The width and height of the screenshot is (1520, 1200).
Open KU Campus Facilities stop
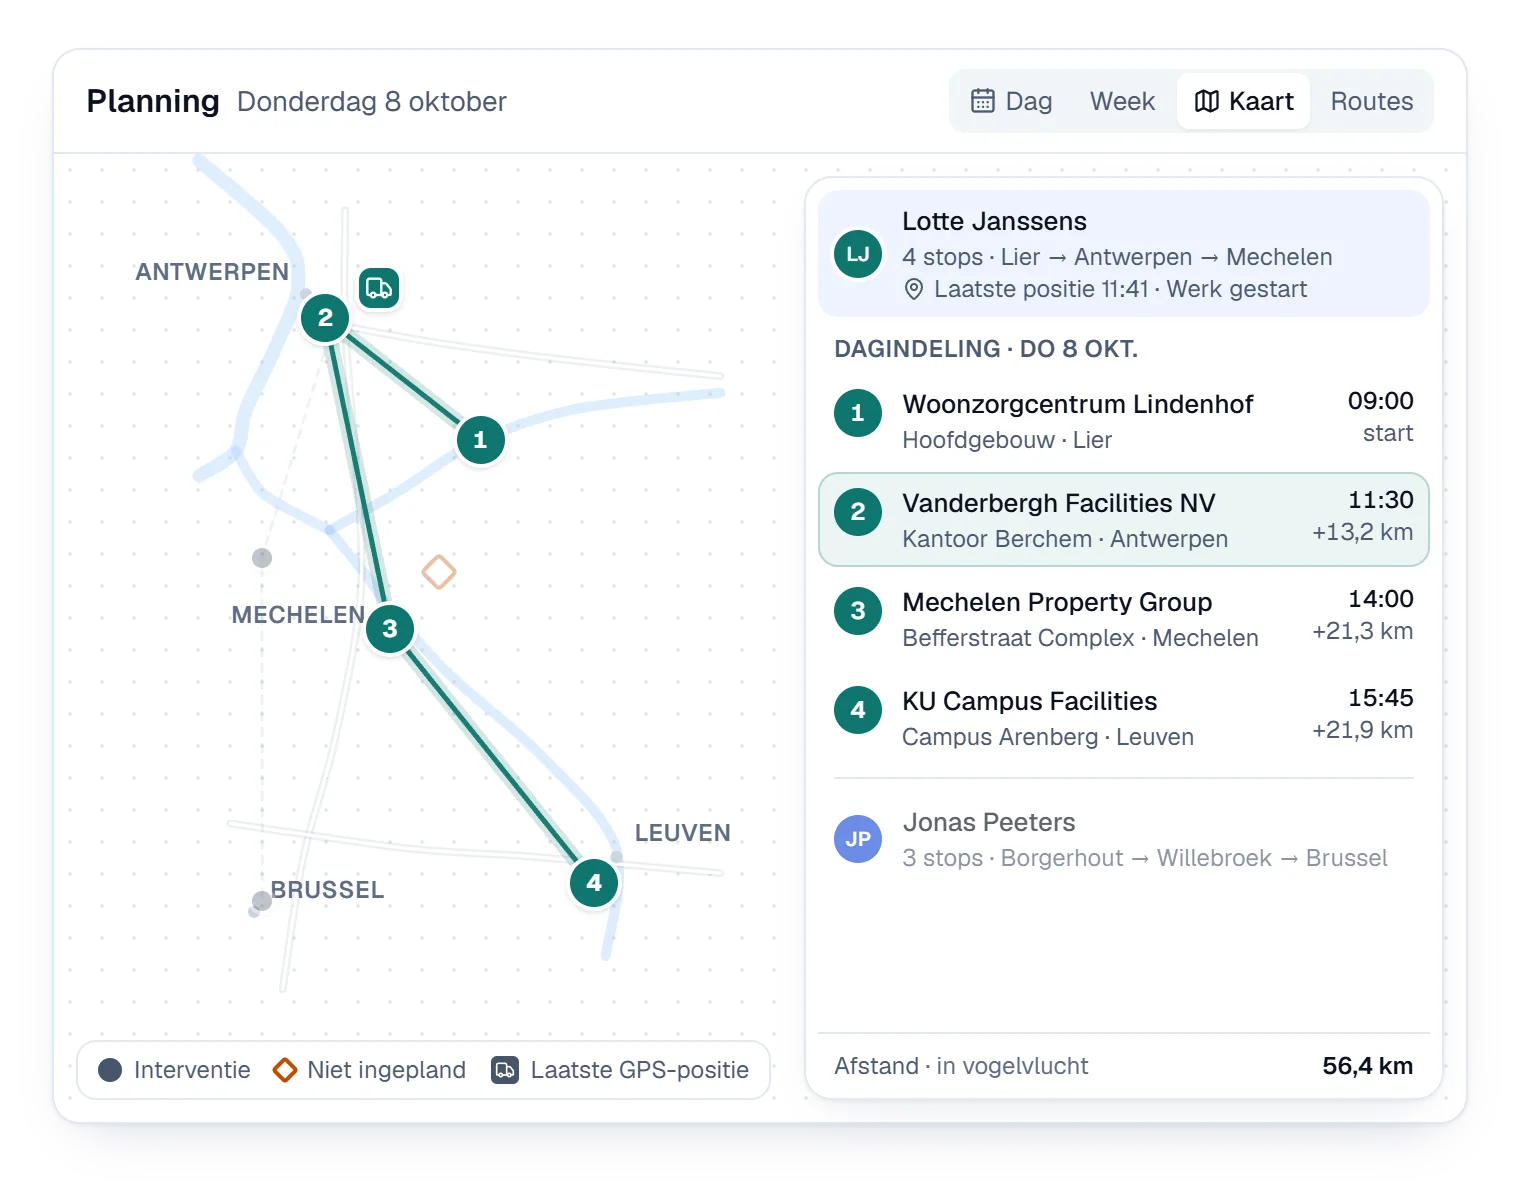pyautogui.click(x=1124, y=718)
